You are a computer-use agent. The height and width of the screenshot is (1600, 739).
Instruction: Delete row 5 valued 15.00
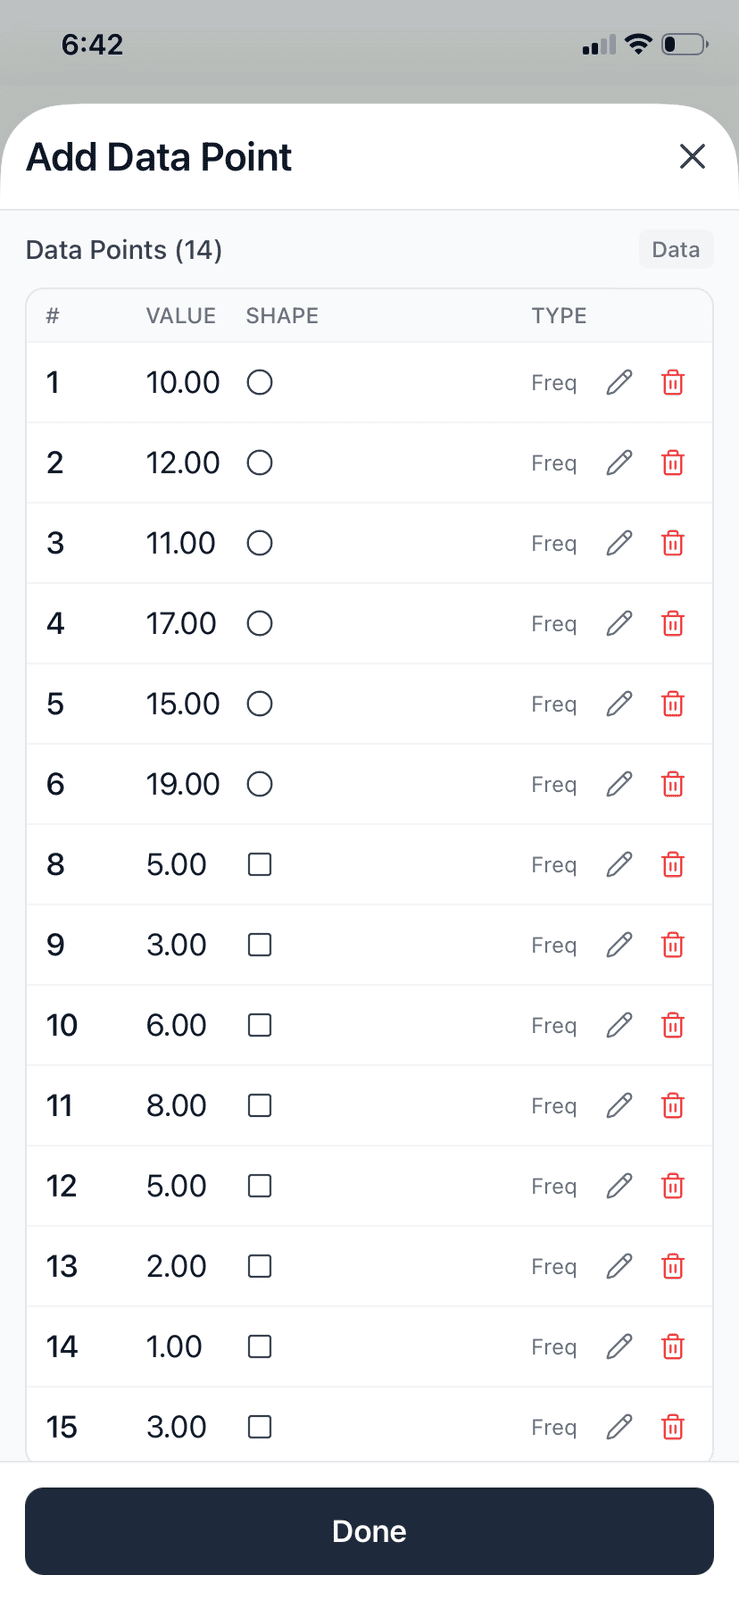click(x=673, y=704)
